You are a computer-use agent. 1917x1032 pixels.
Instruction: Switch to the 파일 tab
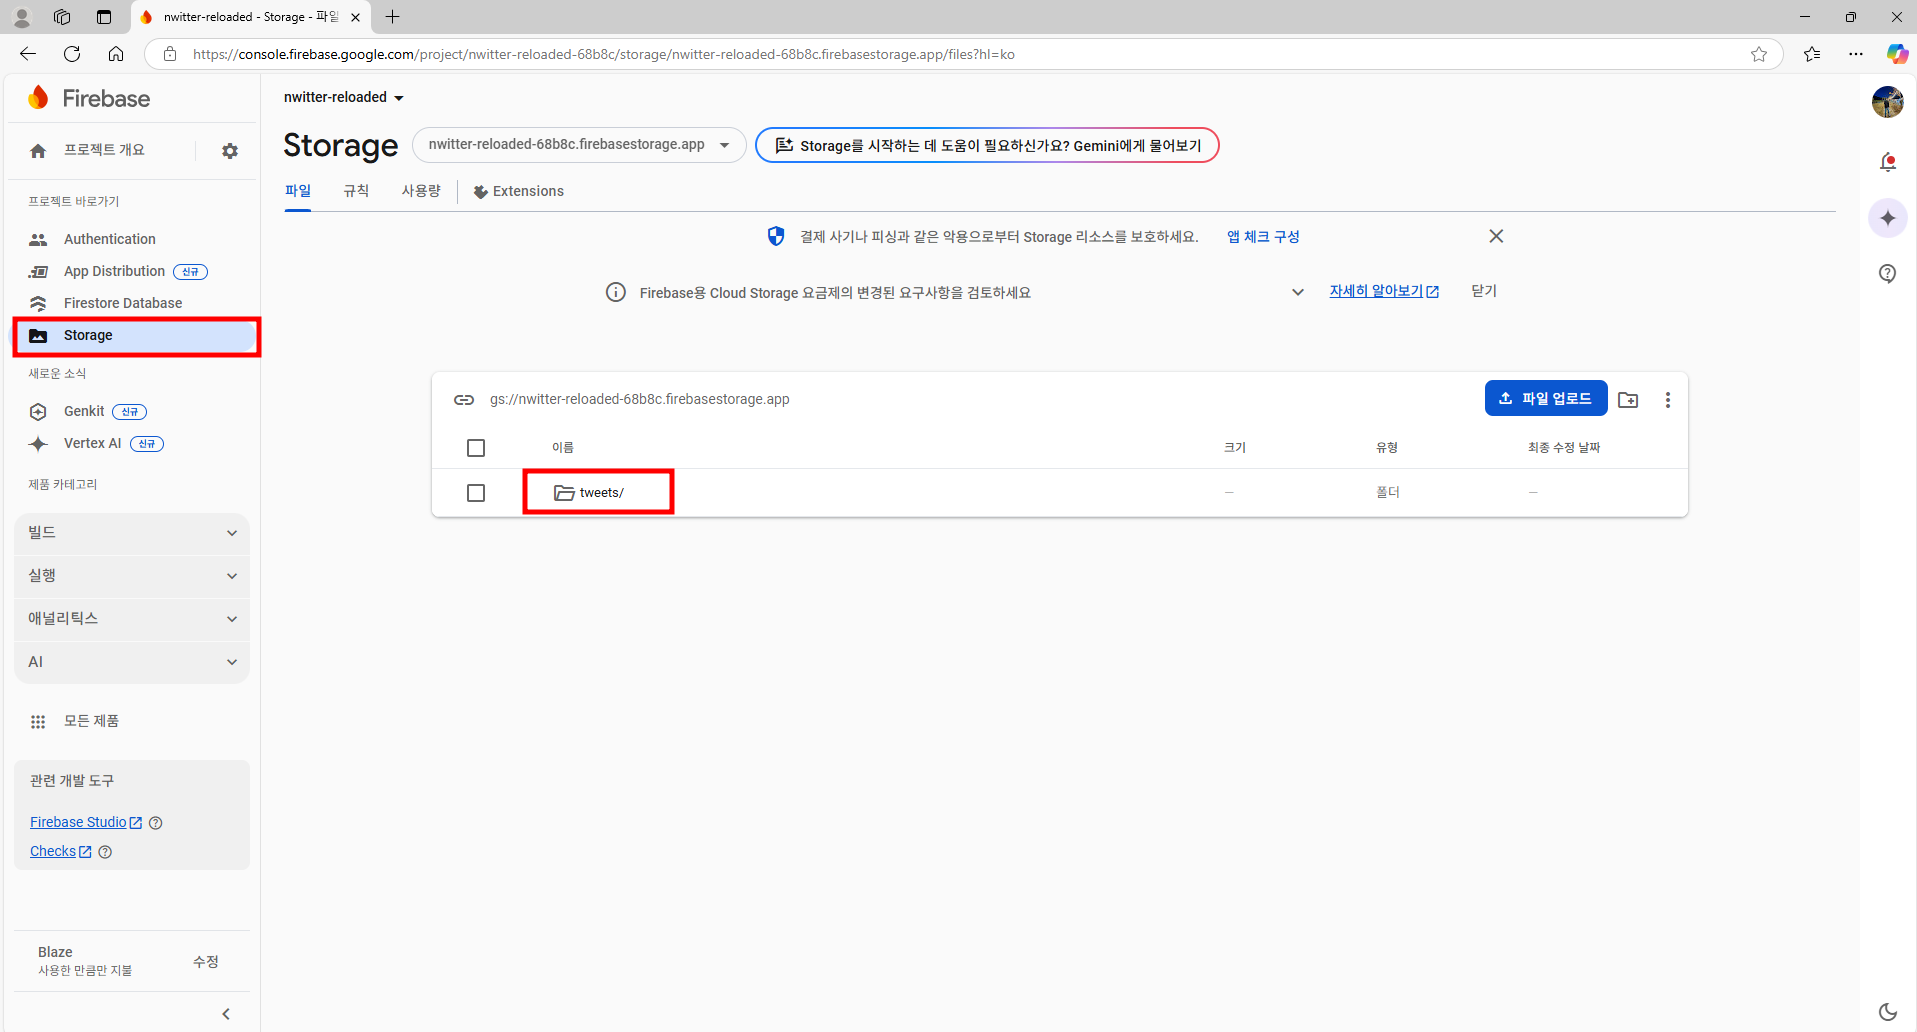[298, 191]
